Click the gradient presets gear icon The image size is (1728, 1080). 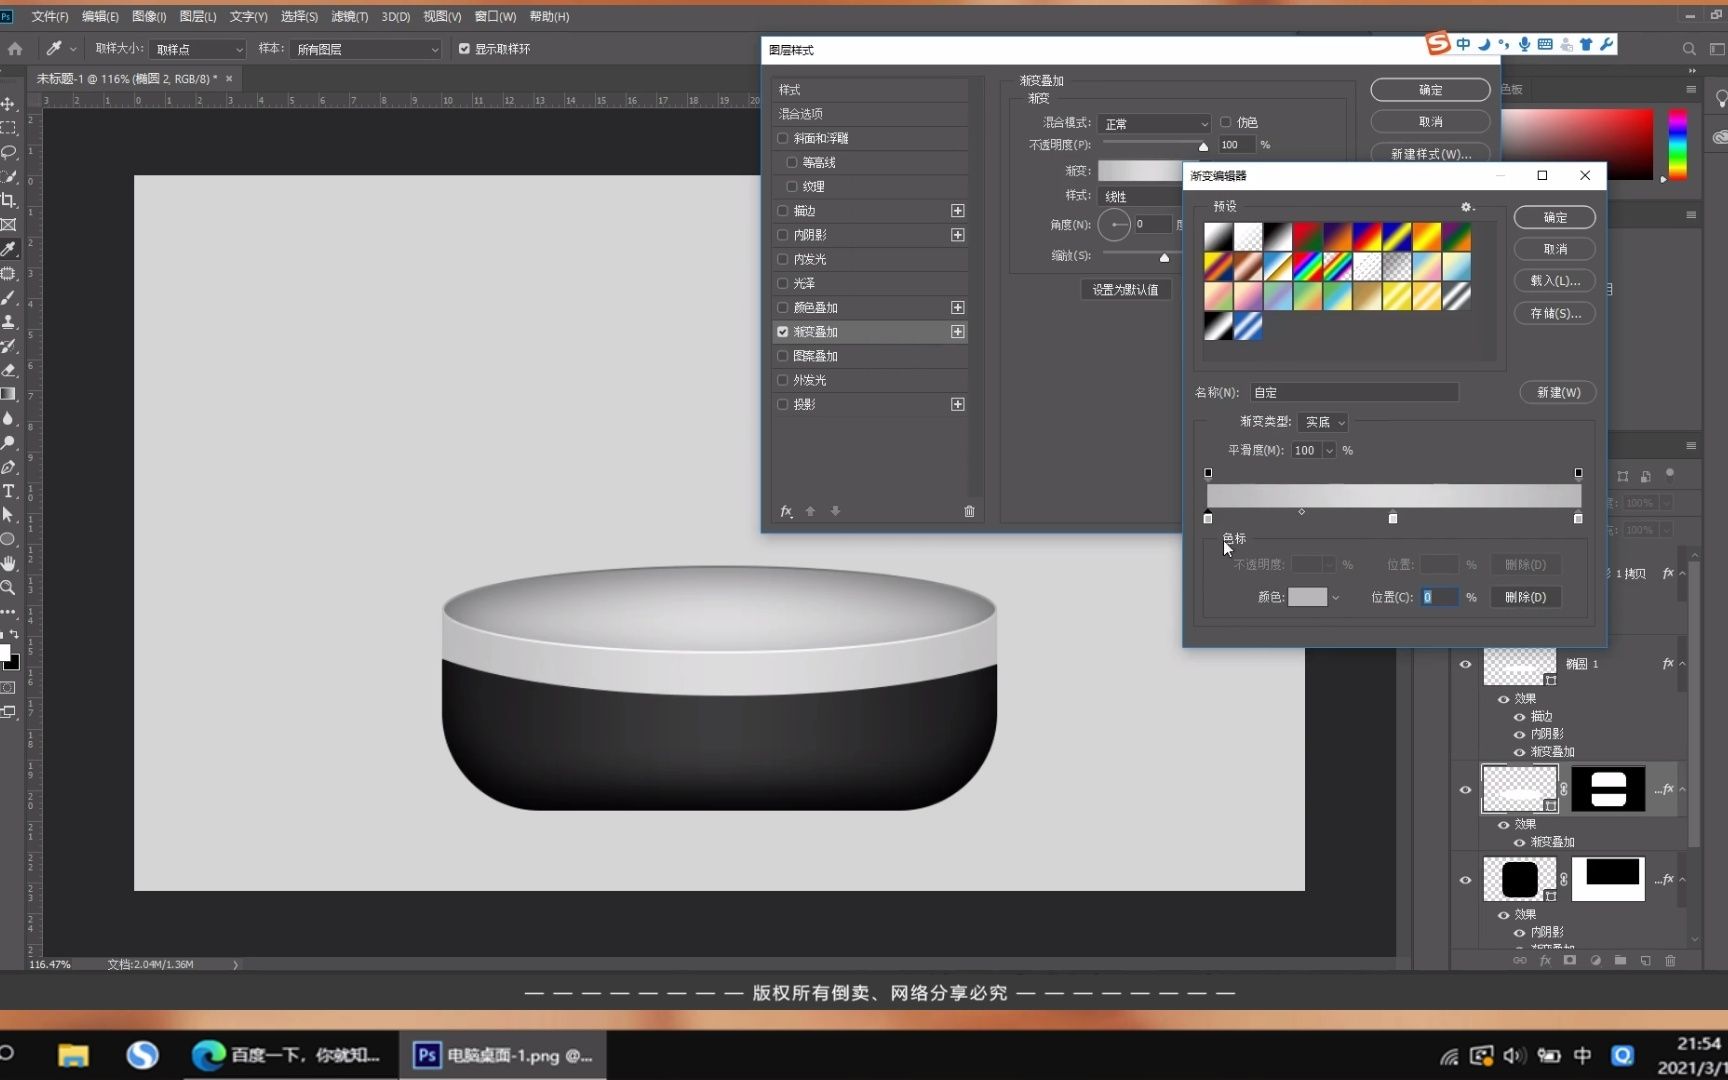click(1466, 207)
